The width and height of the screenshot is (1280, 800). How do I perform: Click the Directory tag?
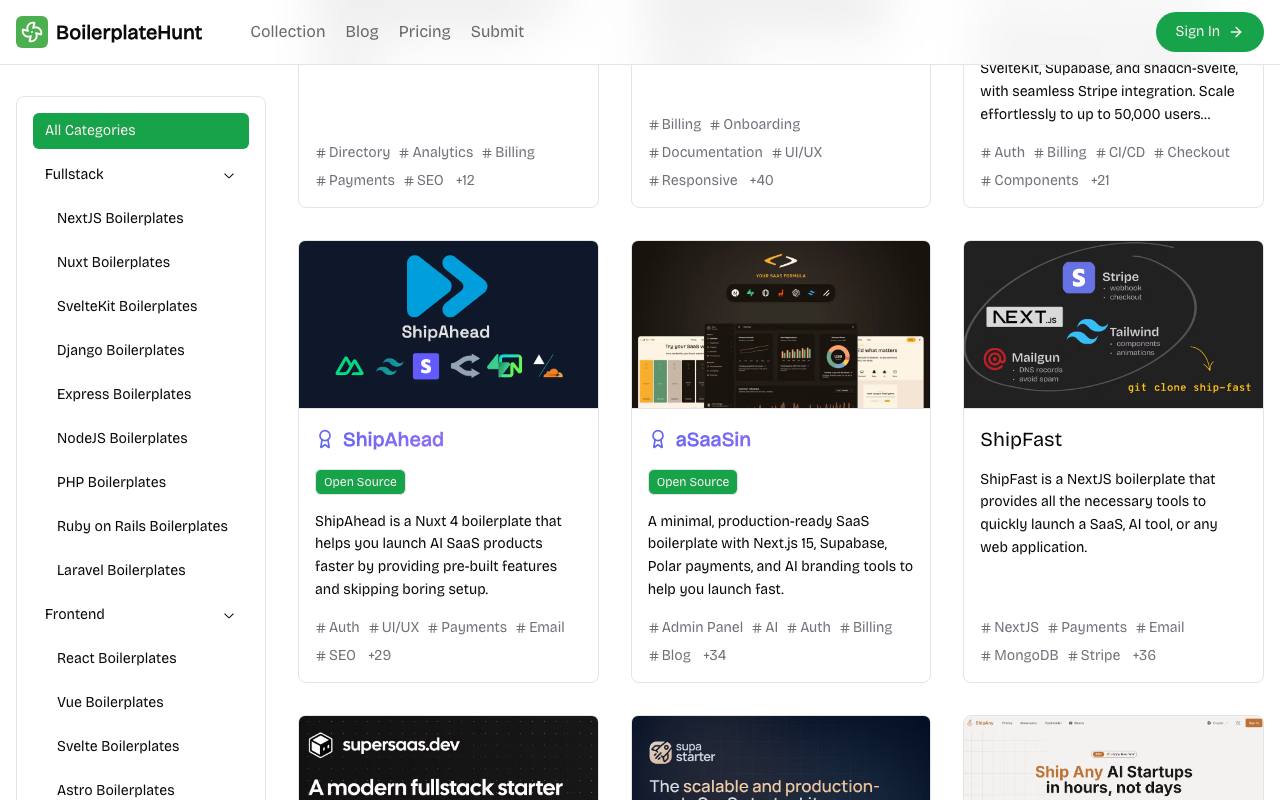(x=353, y=152)
